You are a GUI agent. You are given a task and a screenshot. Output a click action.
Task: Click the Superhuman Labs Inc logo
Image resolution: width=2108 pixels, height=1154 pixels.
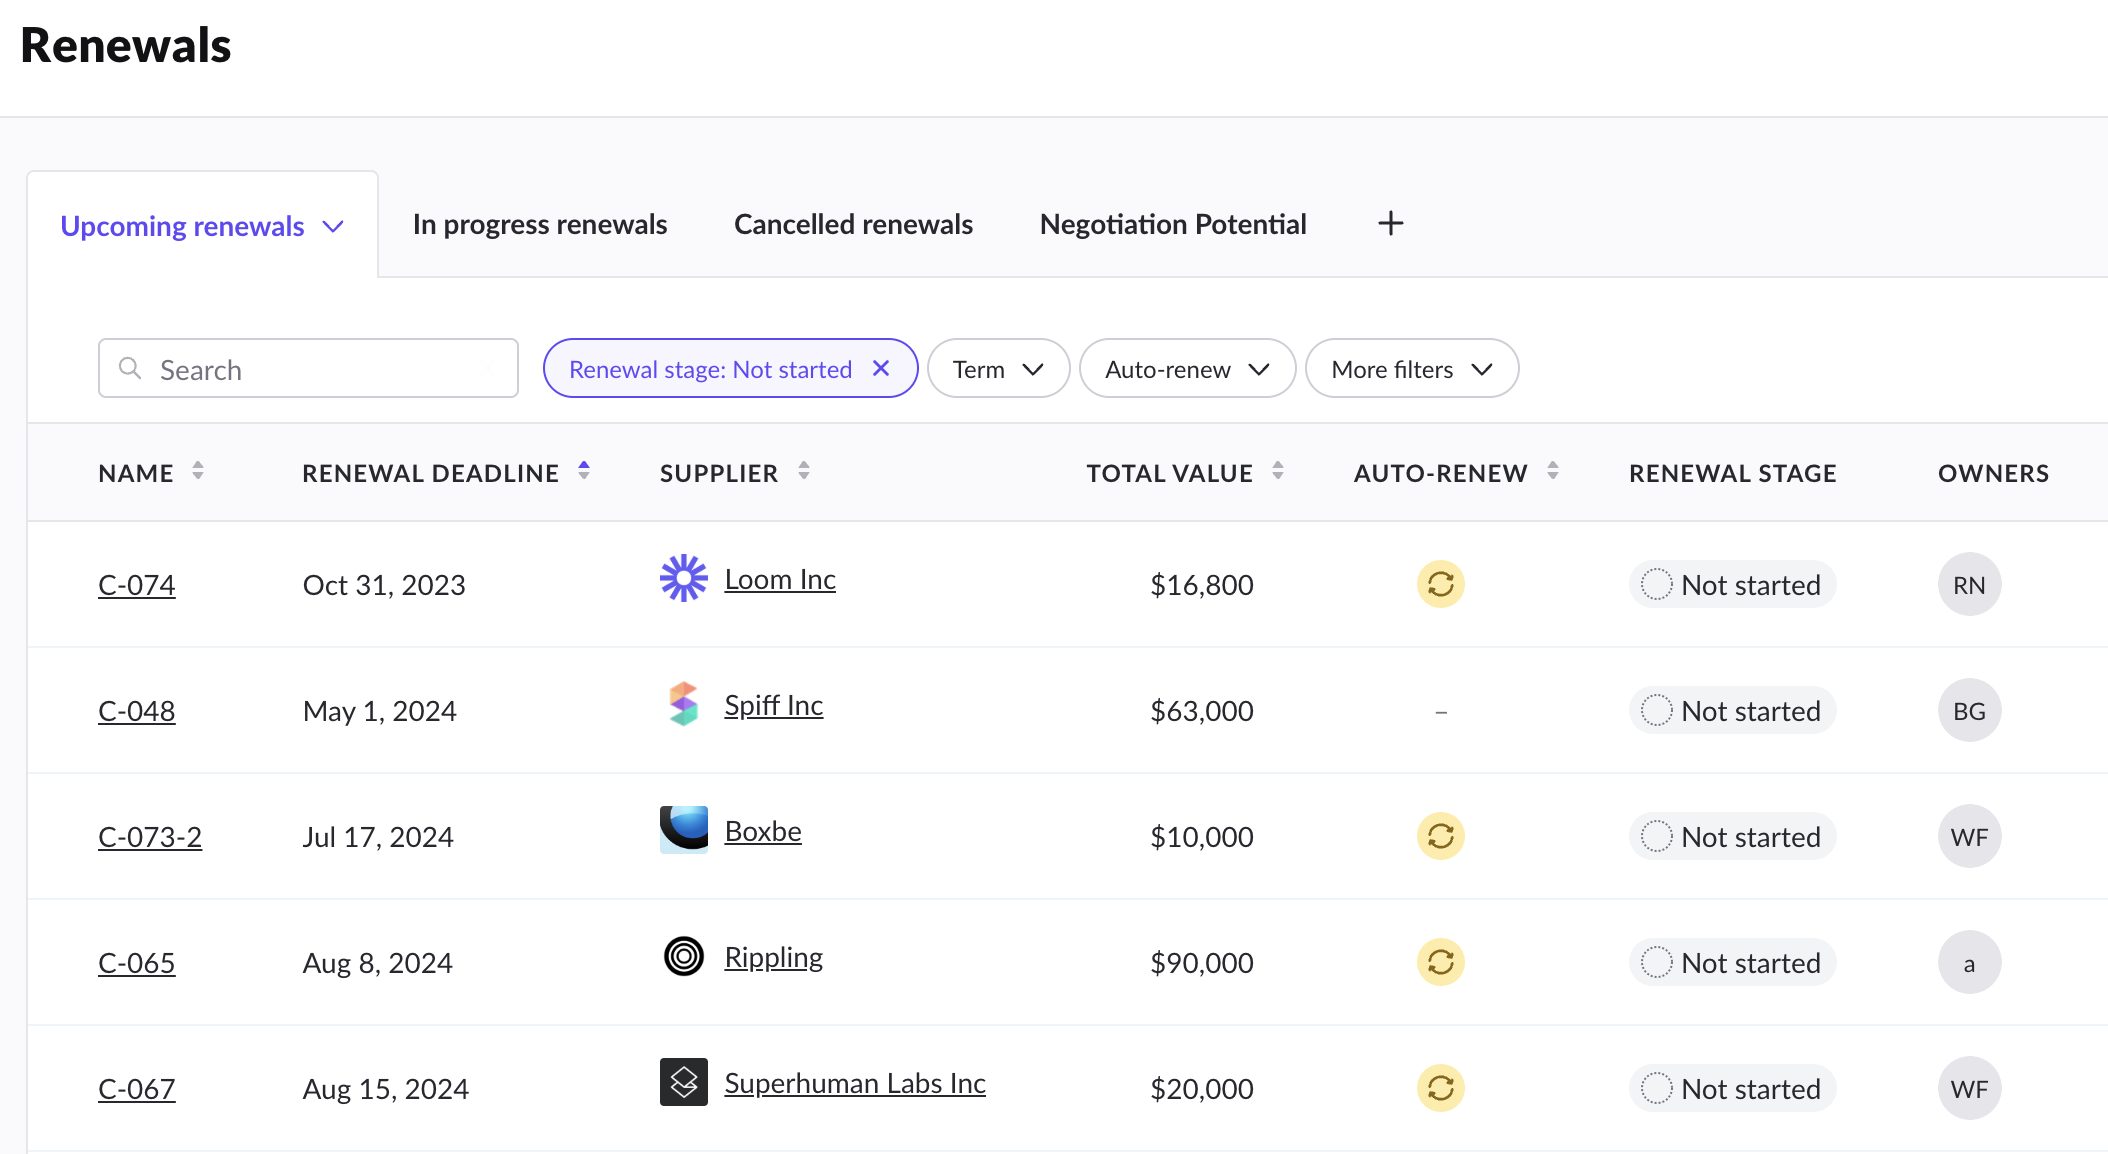pos(686,1083)
